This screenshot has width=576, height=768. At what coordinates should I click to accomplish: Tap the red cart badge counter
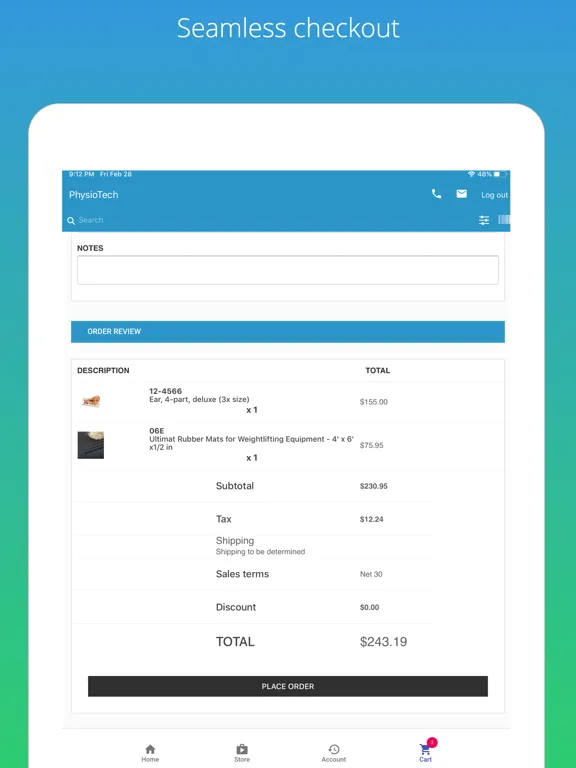click(x=432, y=743)
